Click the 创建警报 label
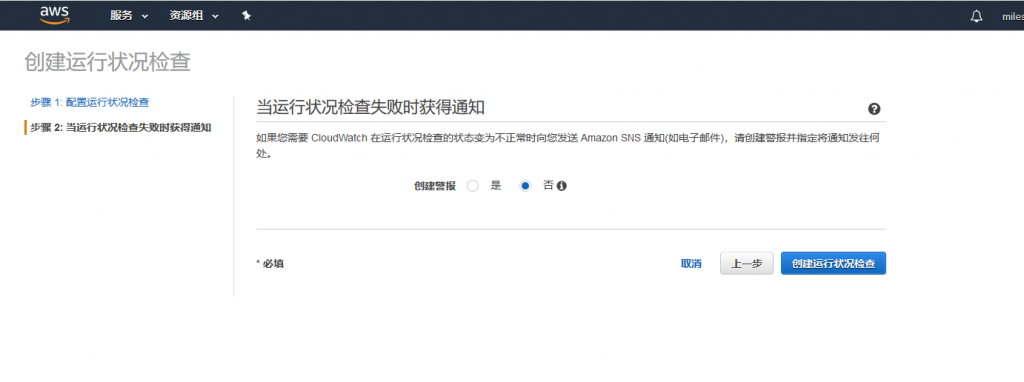Image resolution: width=1024 pixels, height=382 pixels. pos(435,185)
